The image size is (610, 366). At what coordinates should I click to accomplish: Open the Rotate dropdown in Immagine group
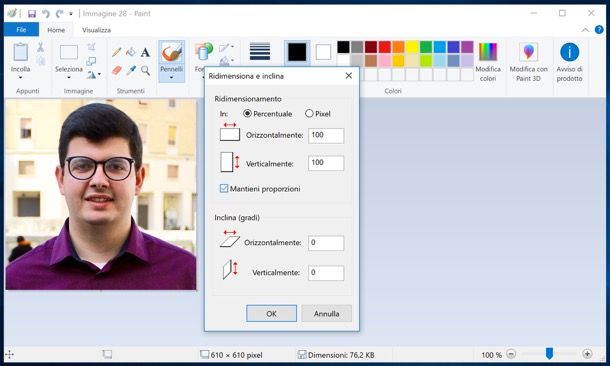[x=94, y=74]
